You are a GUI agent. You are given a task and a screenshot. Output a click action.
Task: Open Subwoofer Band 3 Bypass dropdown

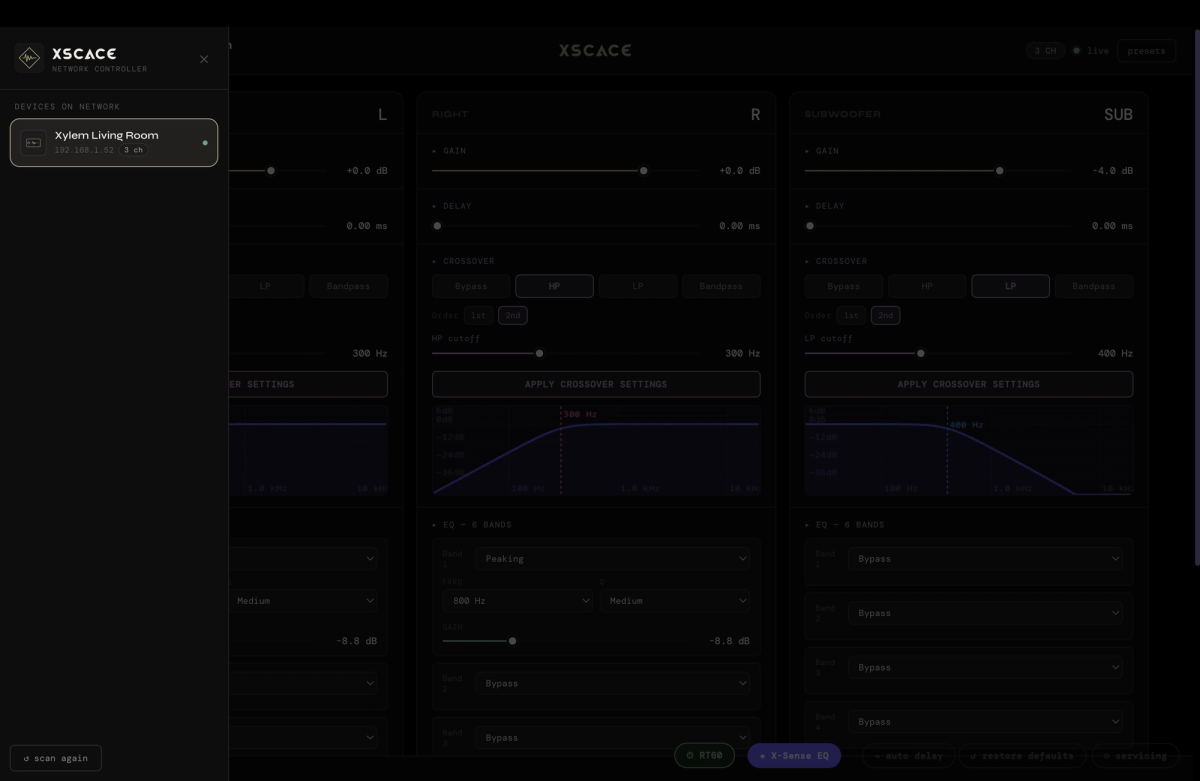[986, 667]
